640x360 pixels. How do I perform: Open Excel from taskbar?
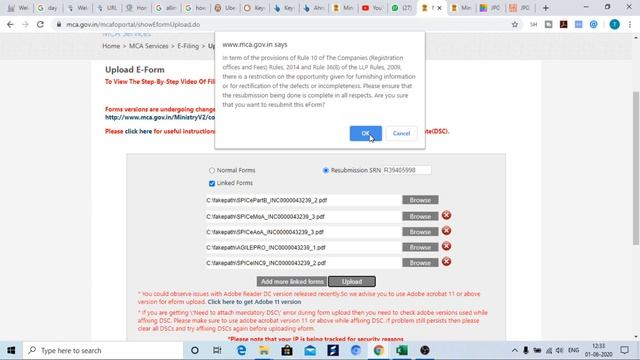click(401, 350)
